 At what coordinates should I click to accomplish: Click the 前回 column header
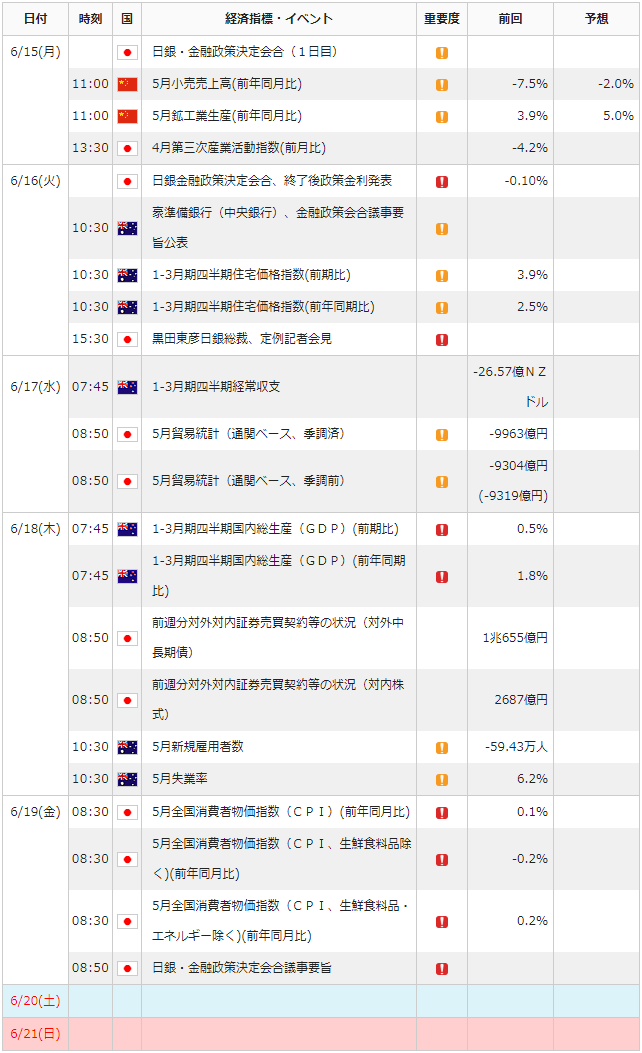pos(510,19)
